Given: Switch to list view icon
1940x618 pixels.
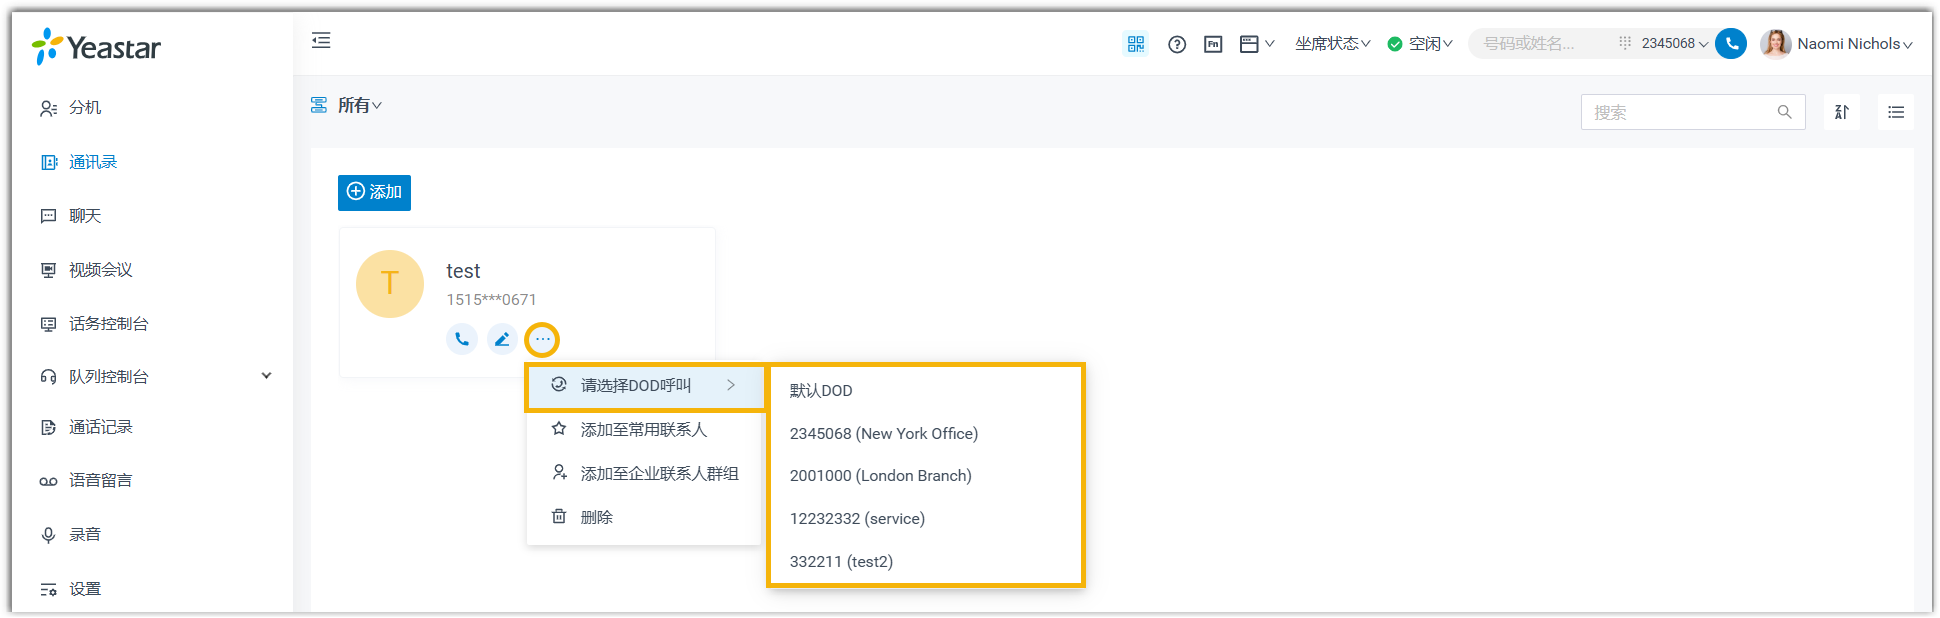Looking at the screenshot, I should 1895,112.
